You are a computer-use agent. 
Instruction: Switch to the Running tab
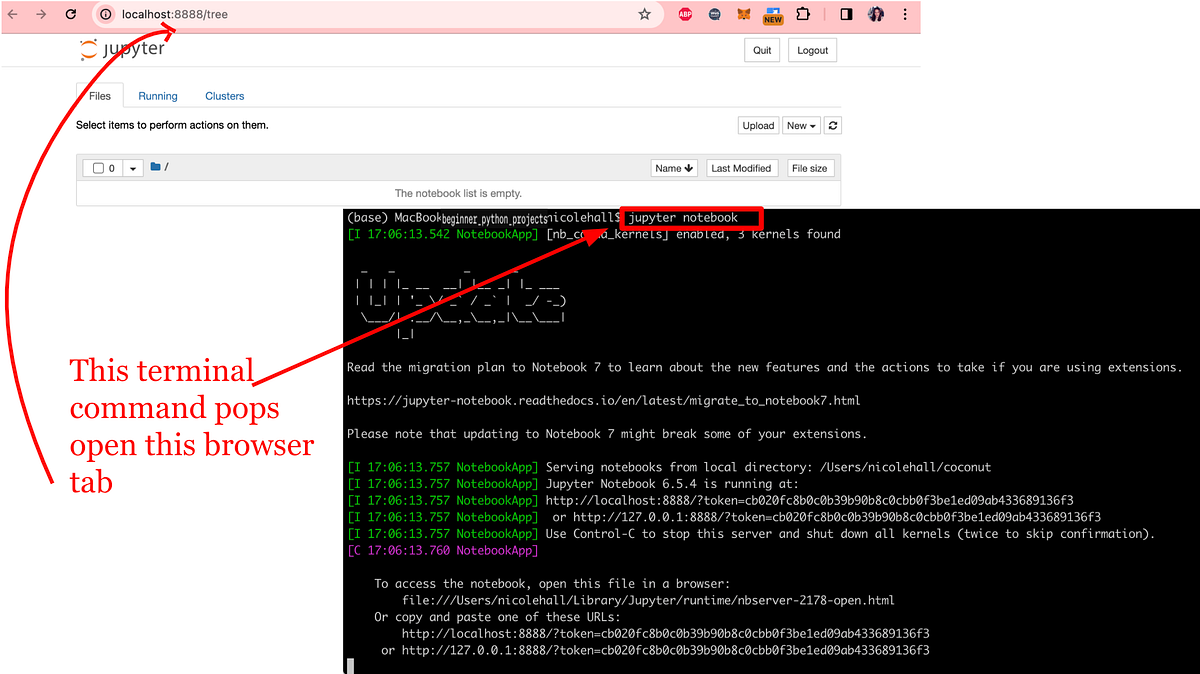point(157,95)
